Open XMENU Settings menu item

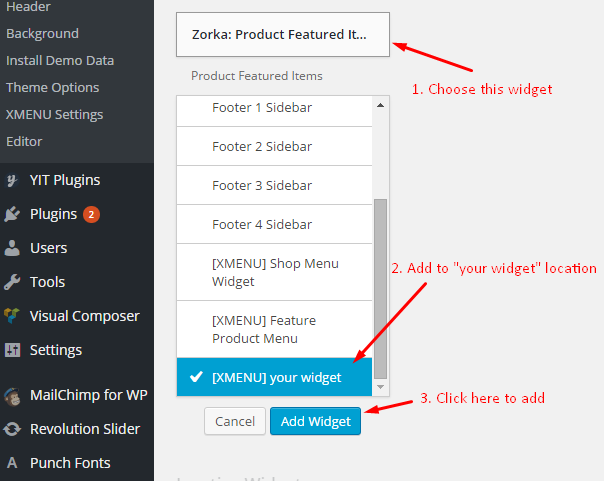(x=55, y=114)
